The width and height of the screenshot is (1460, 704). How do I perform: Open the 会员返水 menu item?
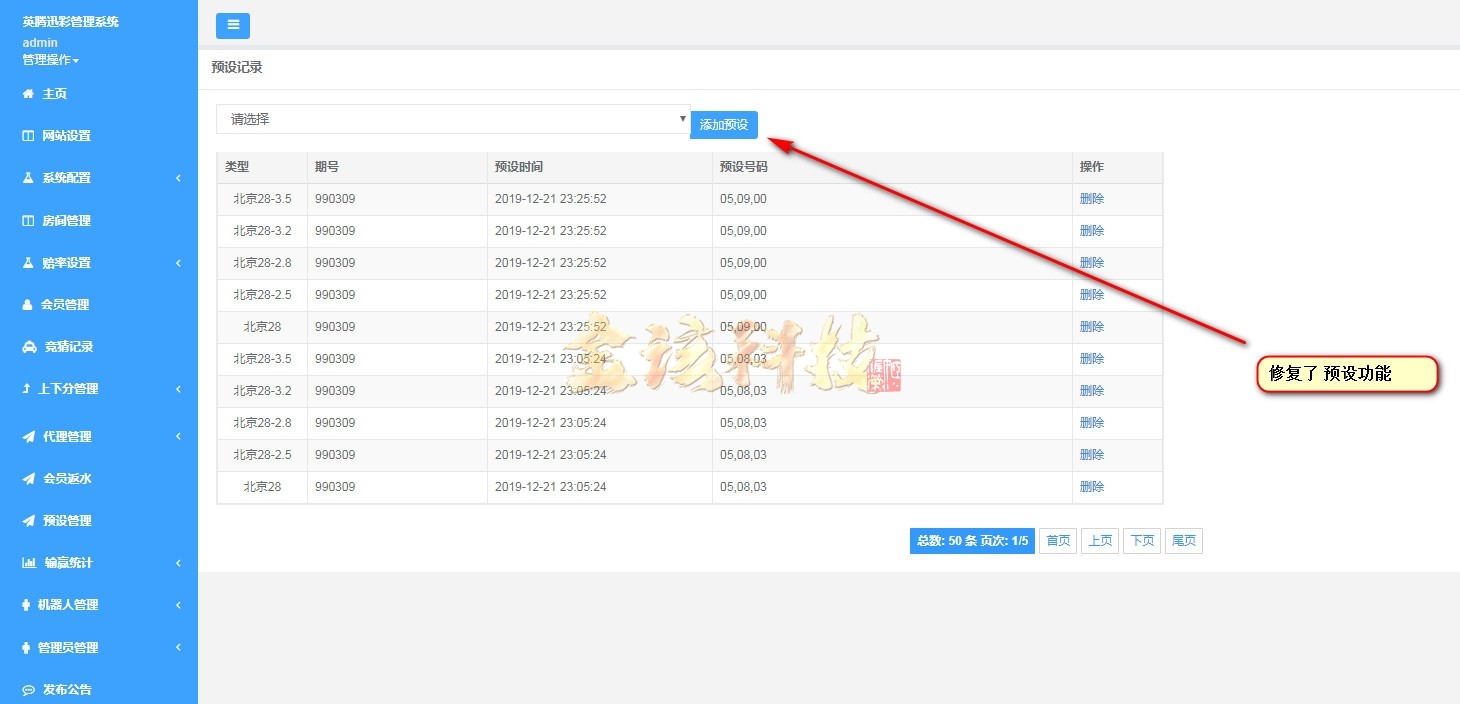(67, 479)
